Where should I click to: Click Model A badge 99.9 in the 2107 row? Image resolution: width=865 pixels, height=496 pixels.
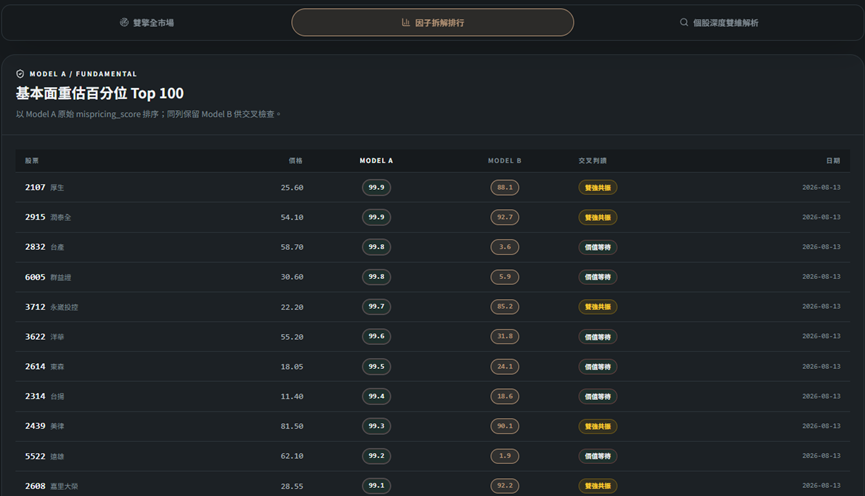[376, 188]
